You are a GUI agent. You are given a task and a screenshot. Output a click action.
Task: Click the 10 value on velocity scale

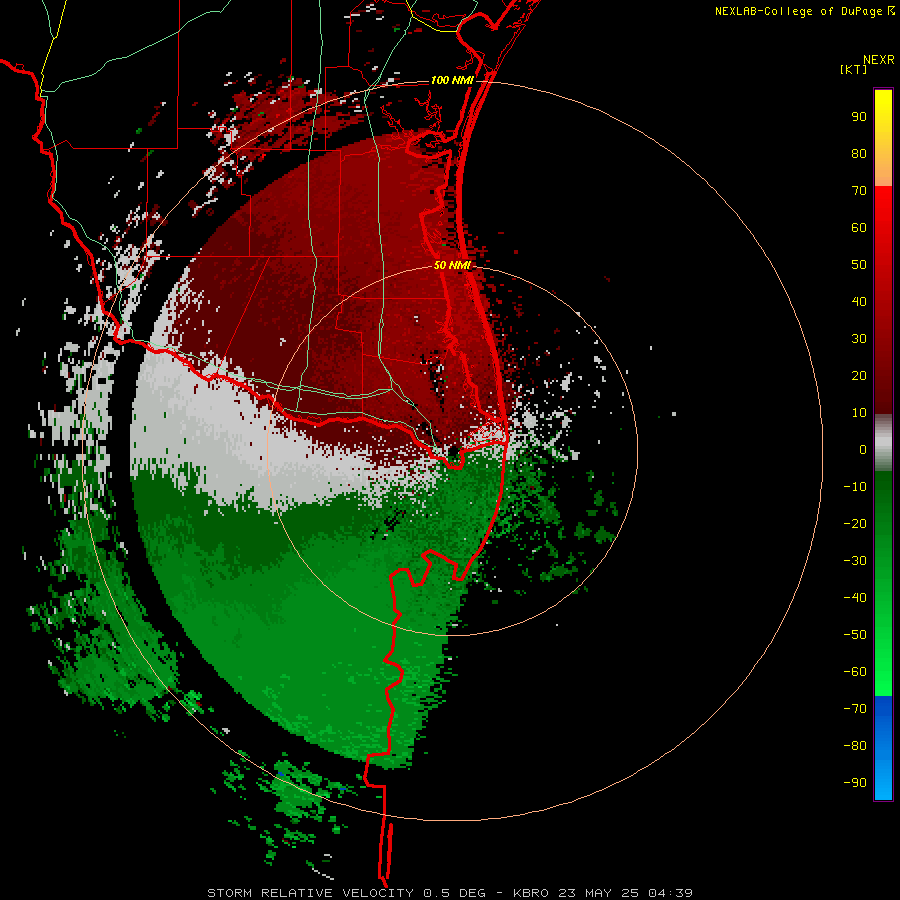(859, 413)
